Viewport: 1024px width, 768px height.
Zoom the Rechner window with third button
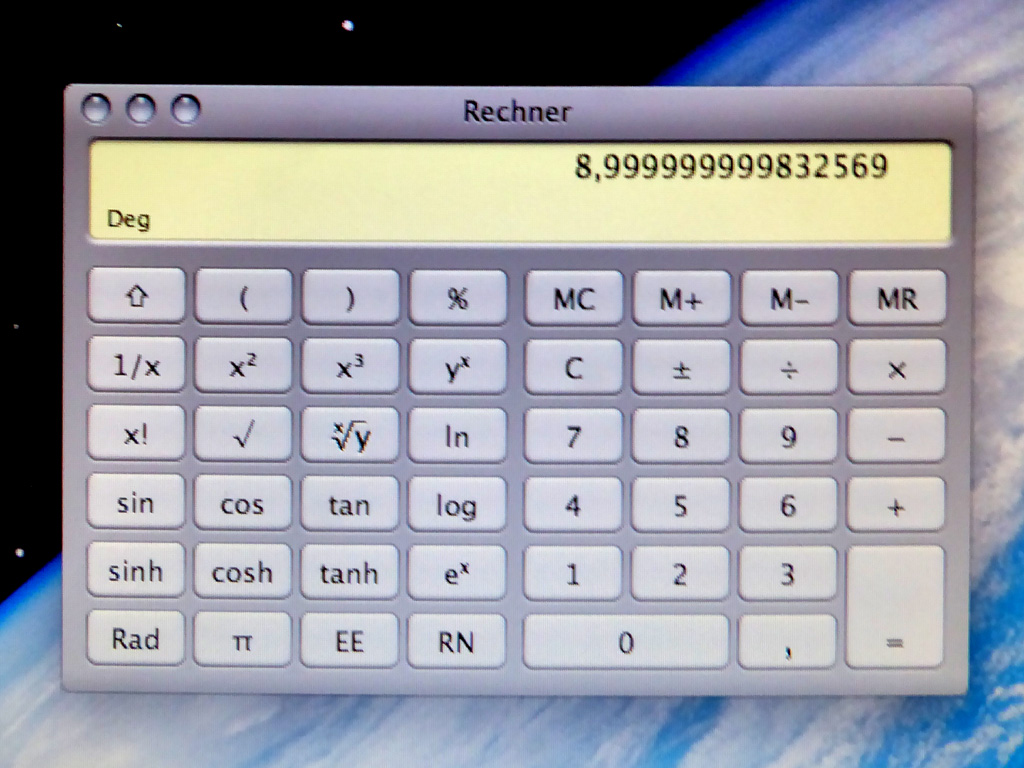[185, 108]
